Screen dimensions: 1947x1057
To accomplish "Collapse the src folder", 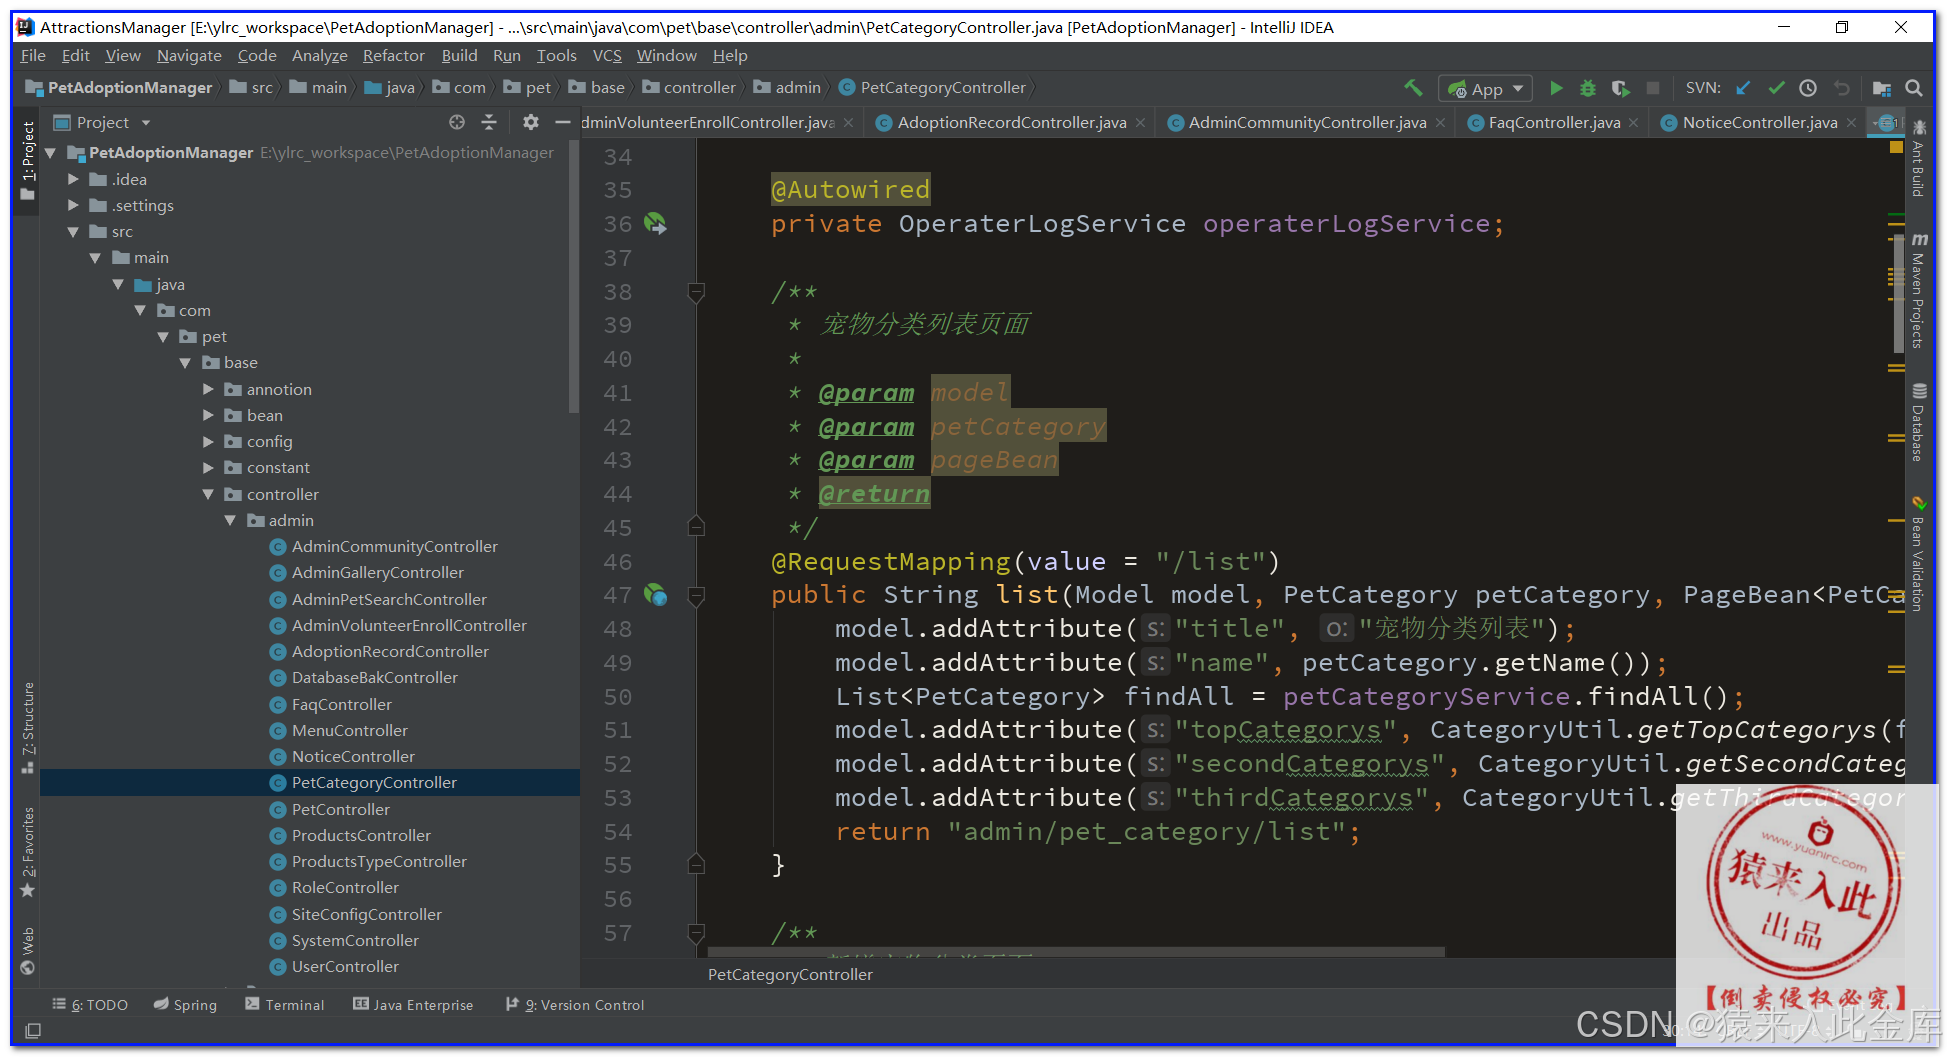I will (x=73, y=231).
